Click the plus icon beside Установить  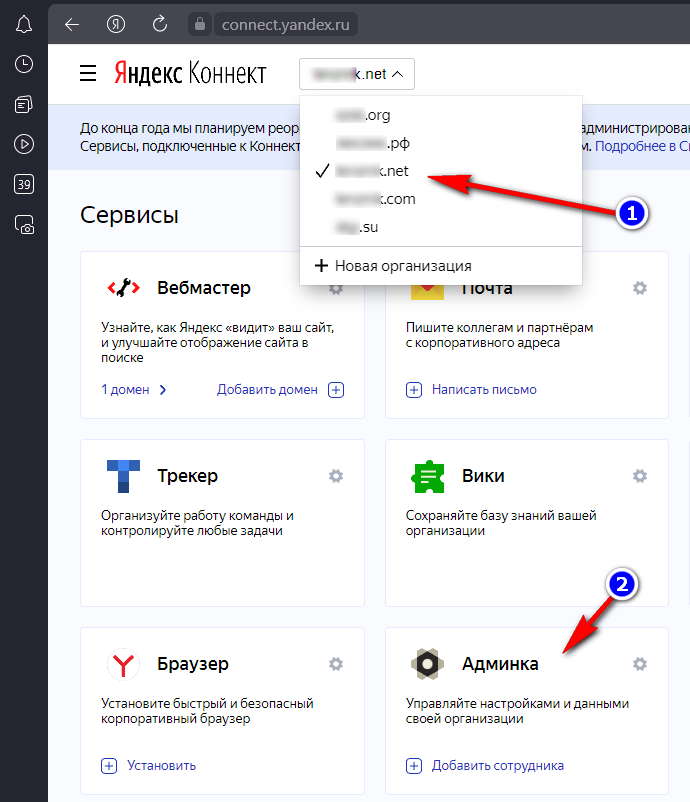tap(108, 766)
